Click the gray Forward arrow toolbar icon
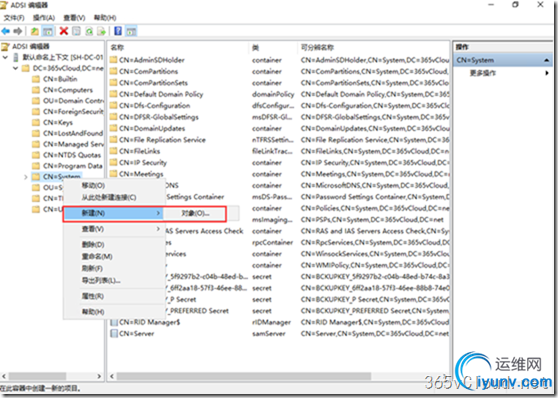The width and height of the screenshot is (558, 398). click(18, 31)
